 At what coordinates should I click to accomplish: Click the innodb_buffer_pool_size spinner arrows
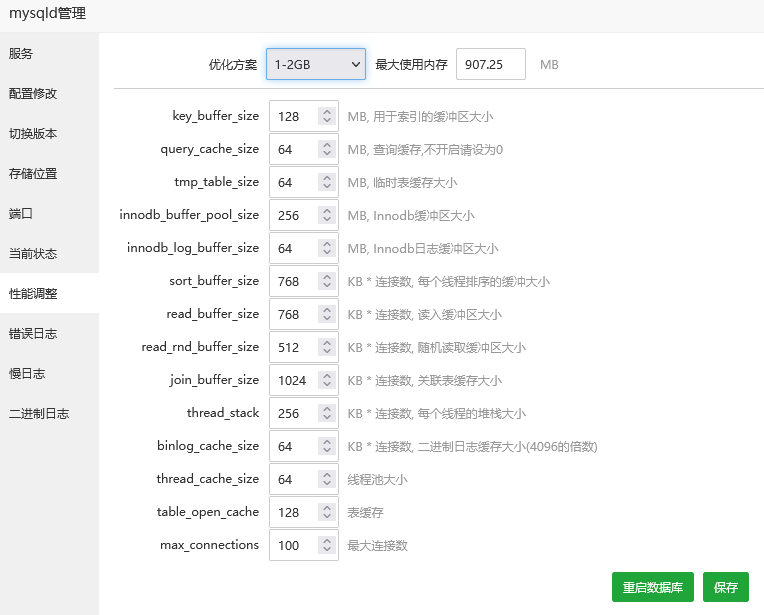327,215
